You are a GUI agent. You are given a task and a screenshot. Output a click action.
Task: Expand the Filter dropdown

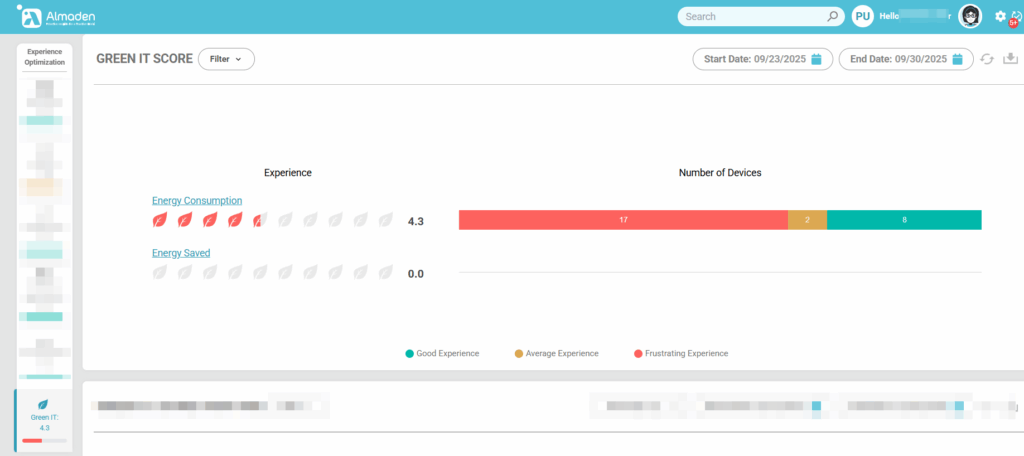[226, 59]
